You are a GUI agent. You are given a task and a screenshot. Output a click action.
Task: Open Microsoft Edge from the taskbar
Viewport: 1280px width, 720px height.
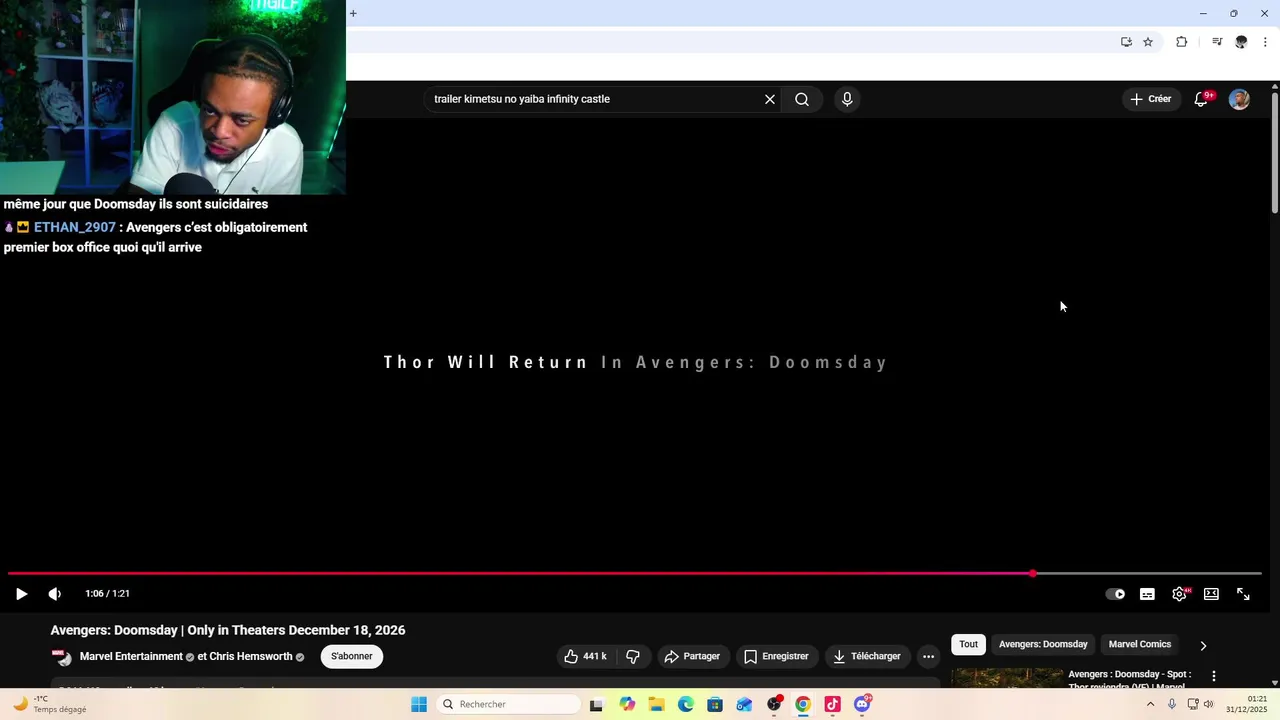coord(686,704)
